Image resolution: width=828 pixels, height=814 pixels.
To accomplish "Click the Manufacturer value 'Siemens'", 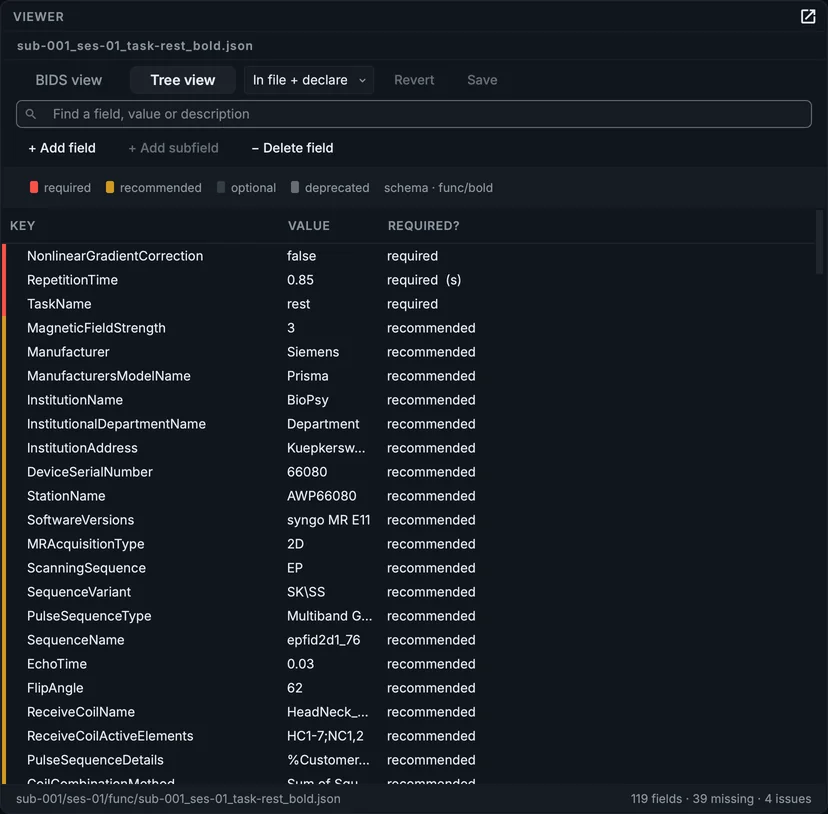I will 313,352.
